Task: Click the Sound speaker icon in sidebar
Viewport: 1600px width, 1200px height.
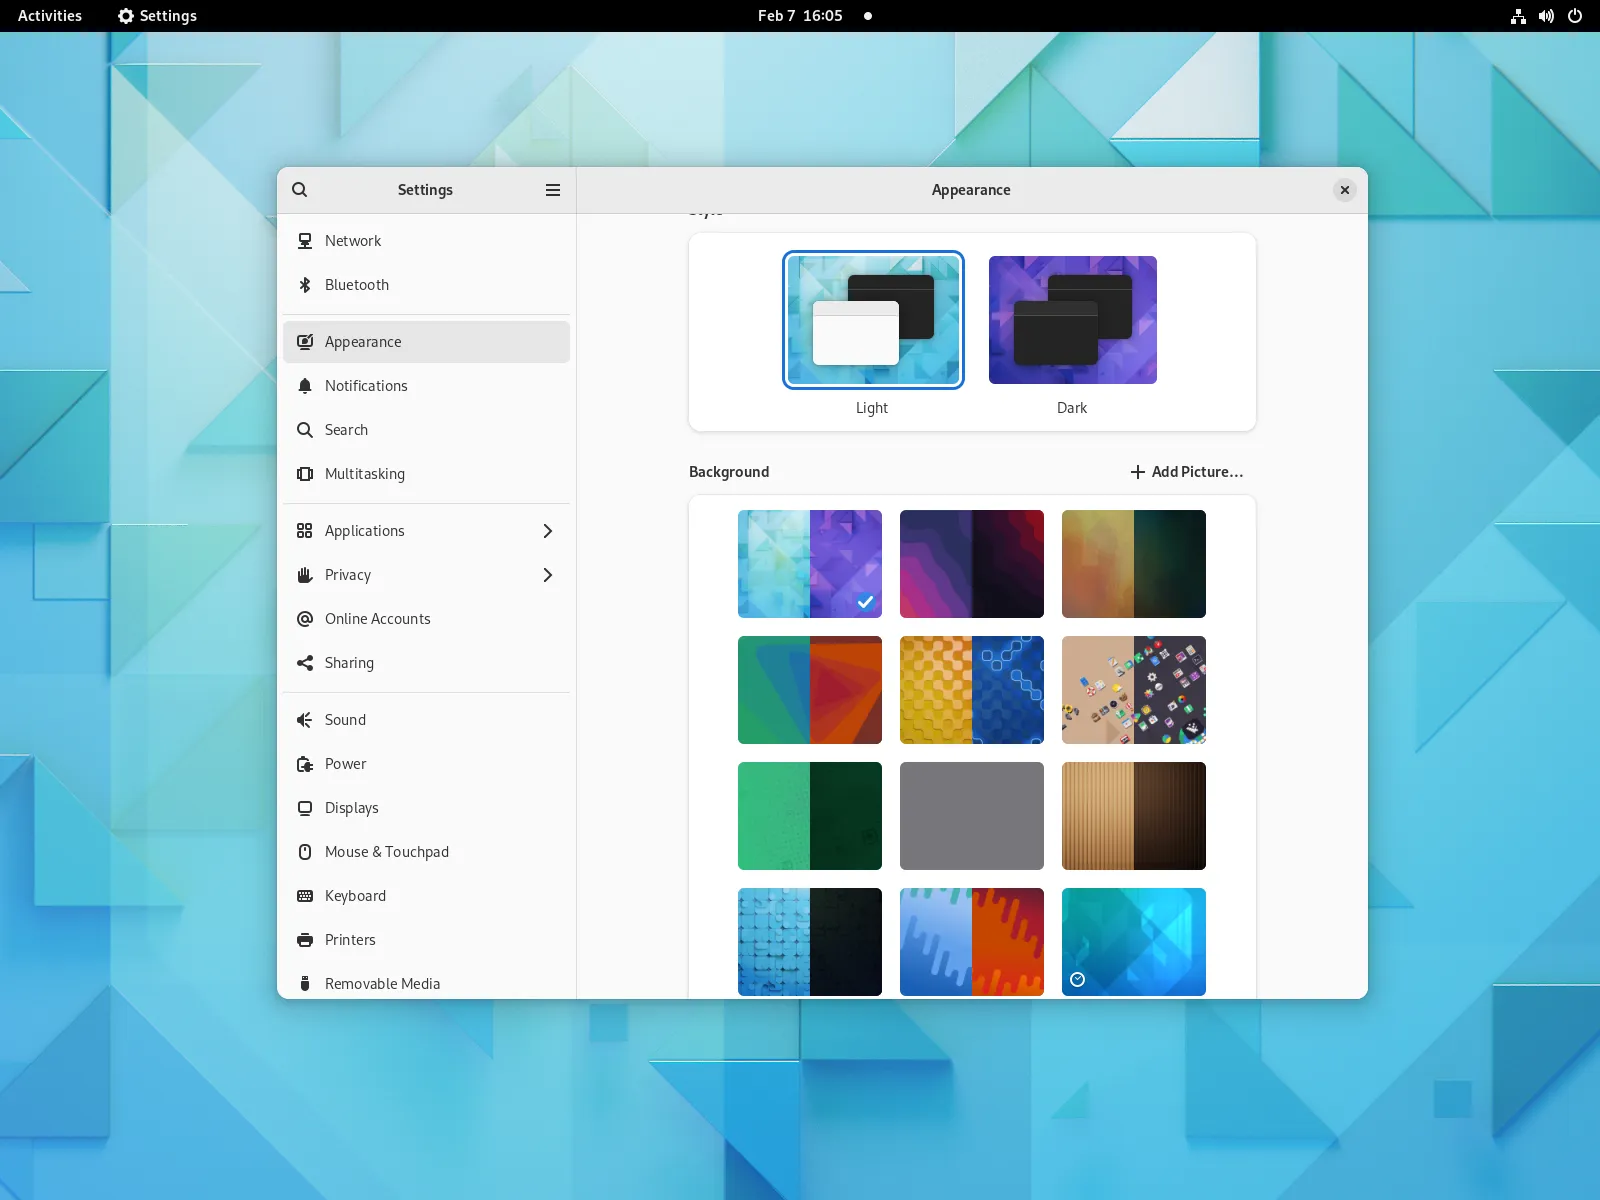Action: (305, 720)
